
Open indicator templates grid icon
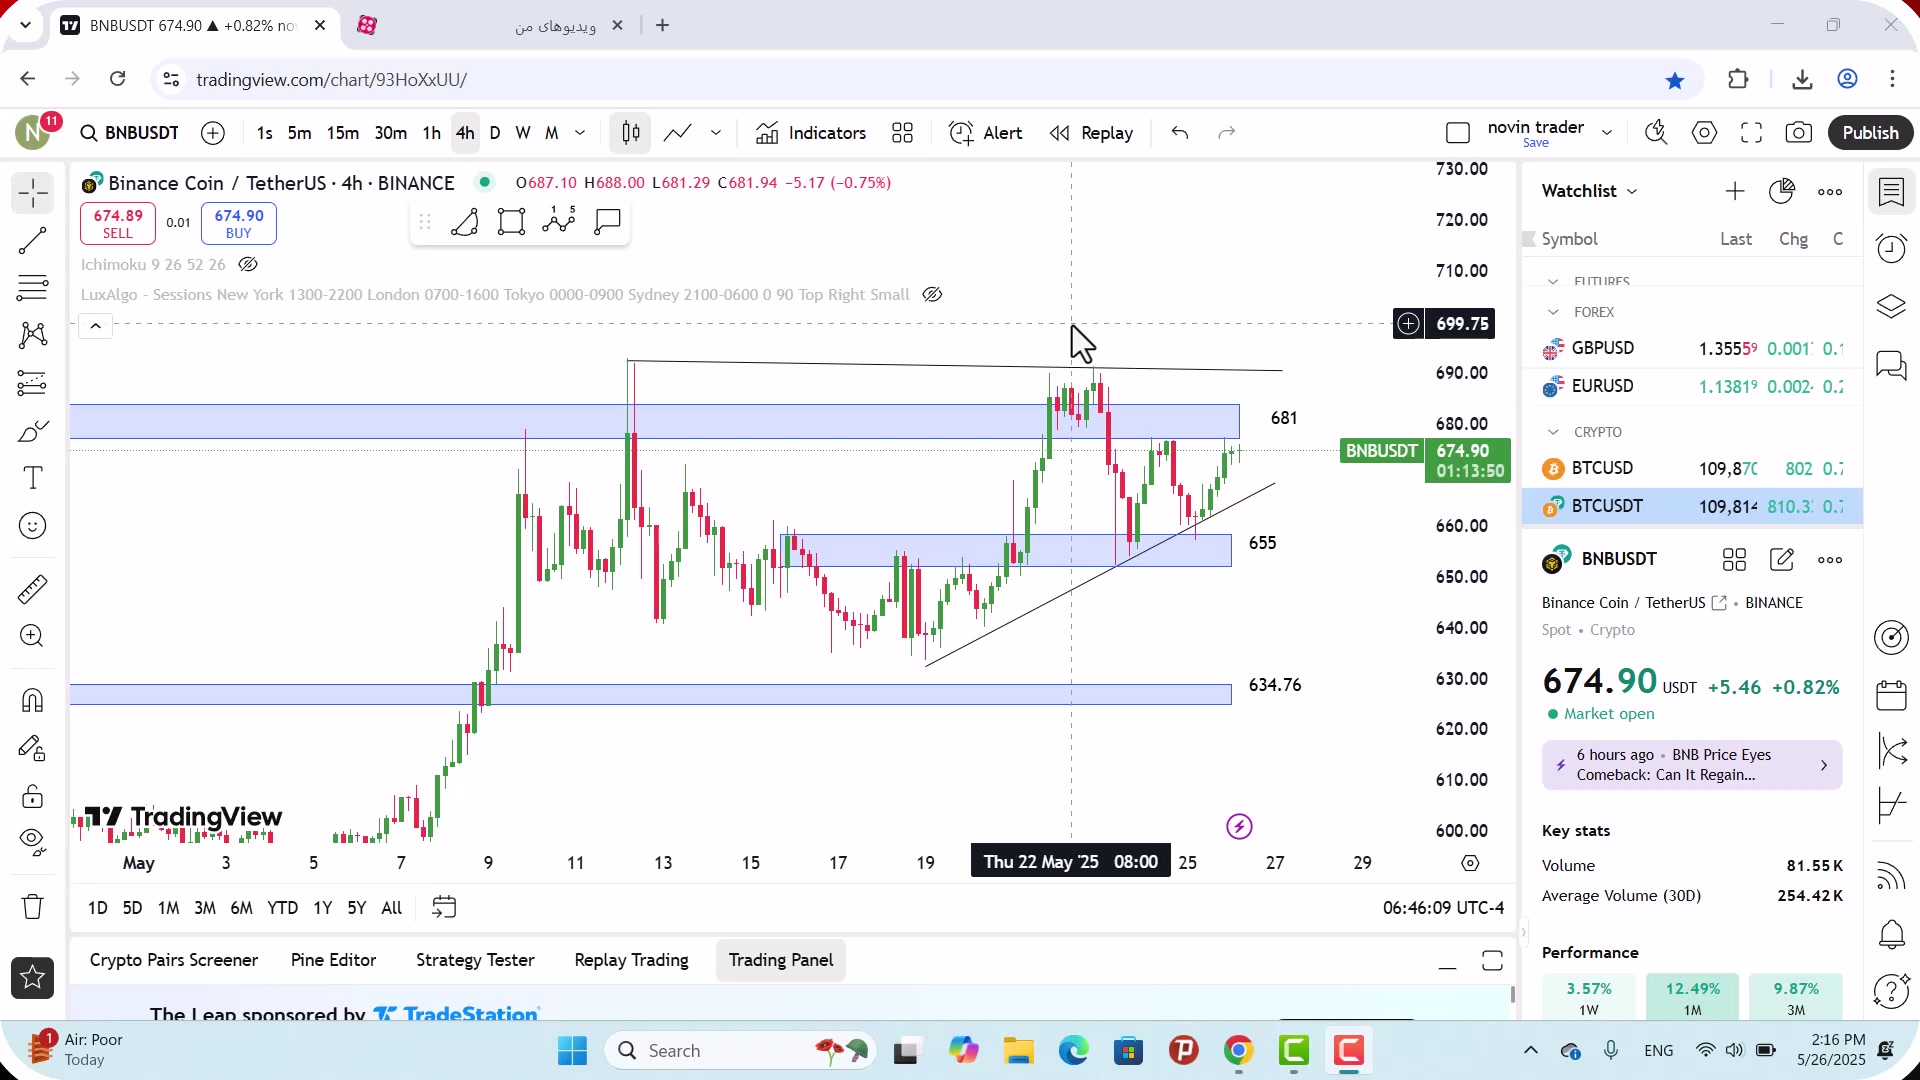pyautogui.click(x=902, y=133)
